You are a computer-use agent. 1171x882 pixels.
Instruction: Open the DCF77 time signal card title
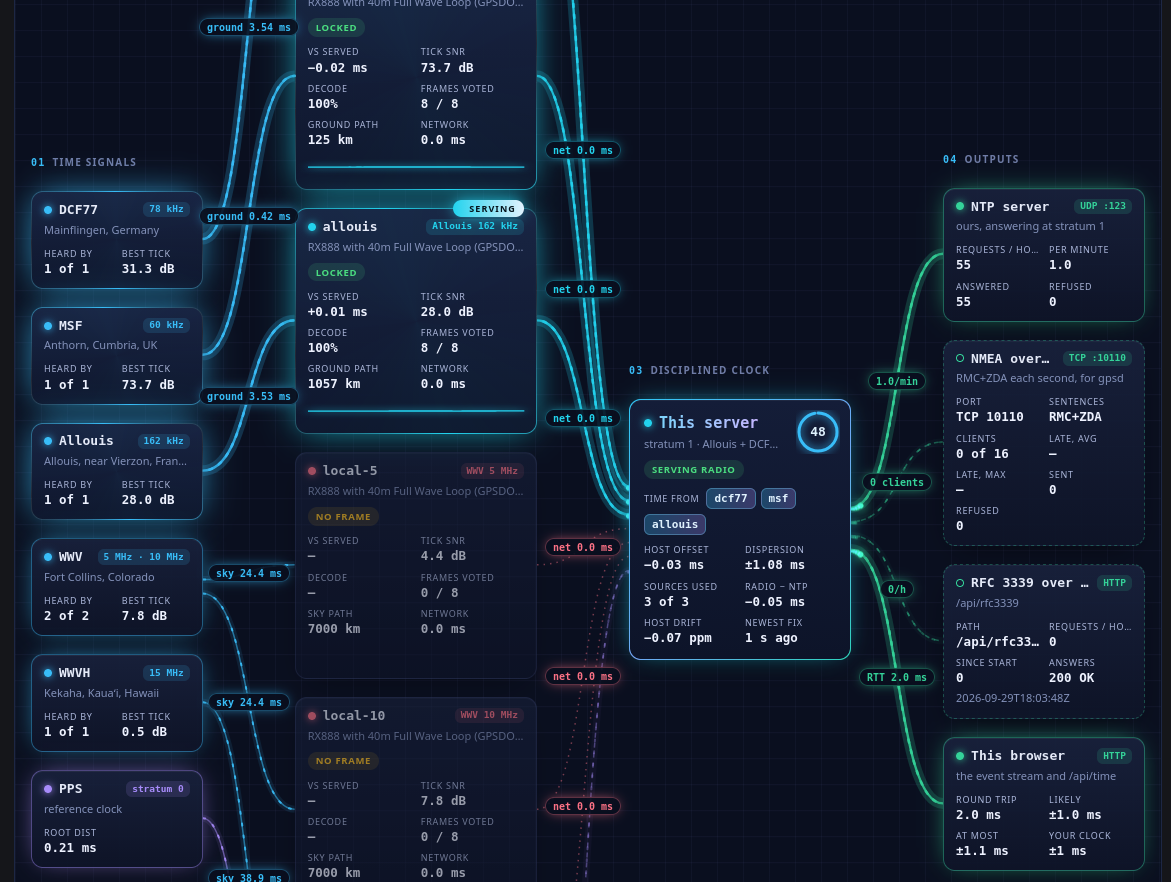(78, 210)
